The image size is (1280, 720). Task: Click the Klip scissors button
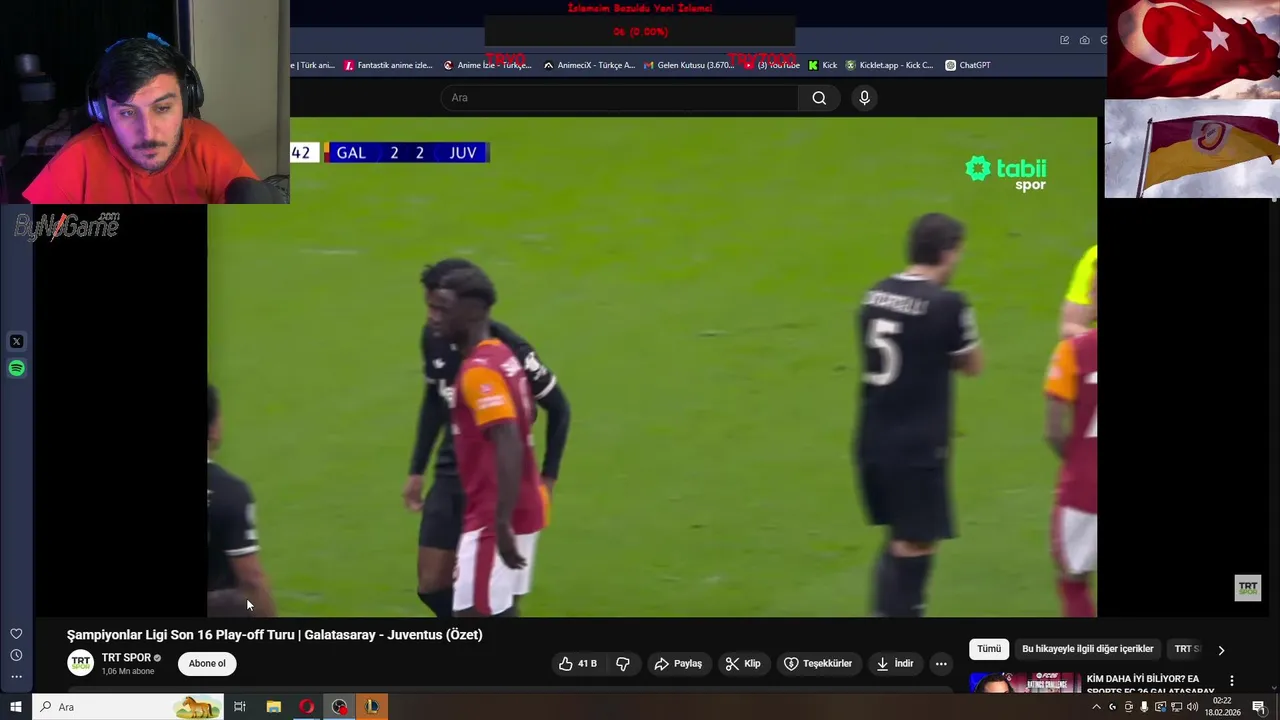tap(743, 664)
